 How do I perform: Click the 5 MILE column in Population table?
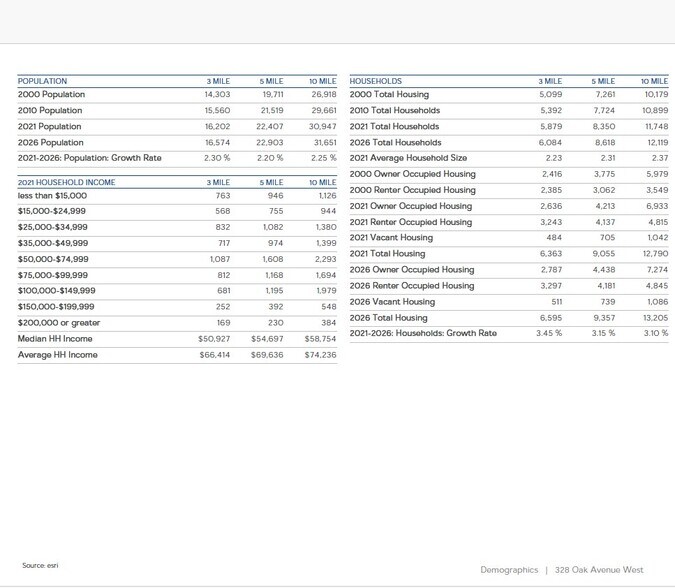tap(271, 81)
